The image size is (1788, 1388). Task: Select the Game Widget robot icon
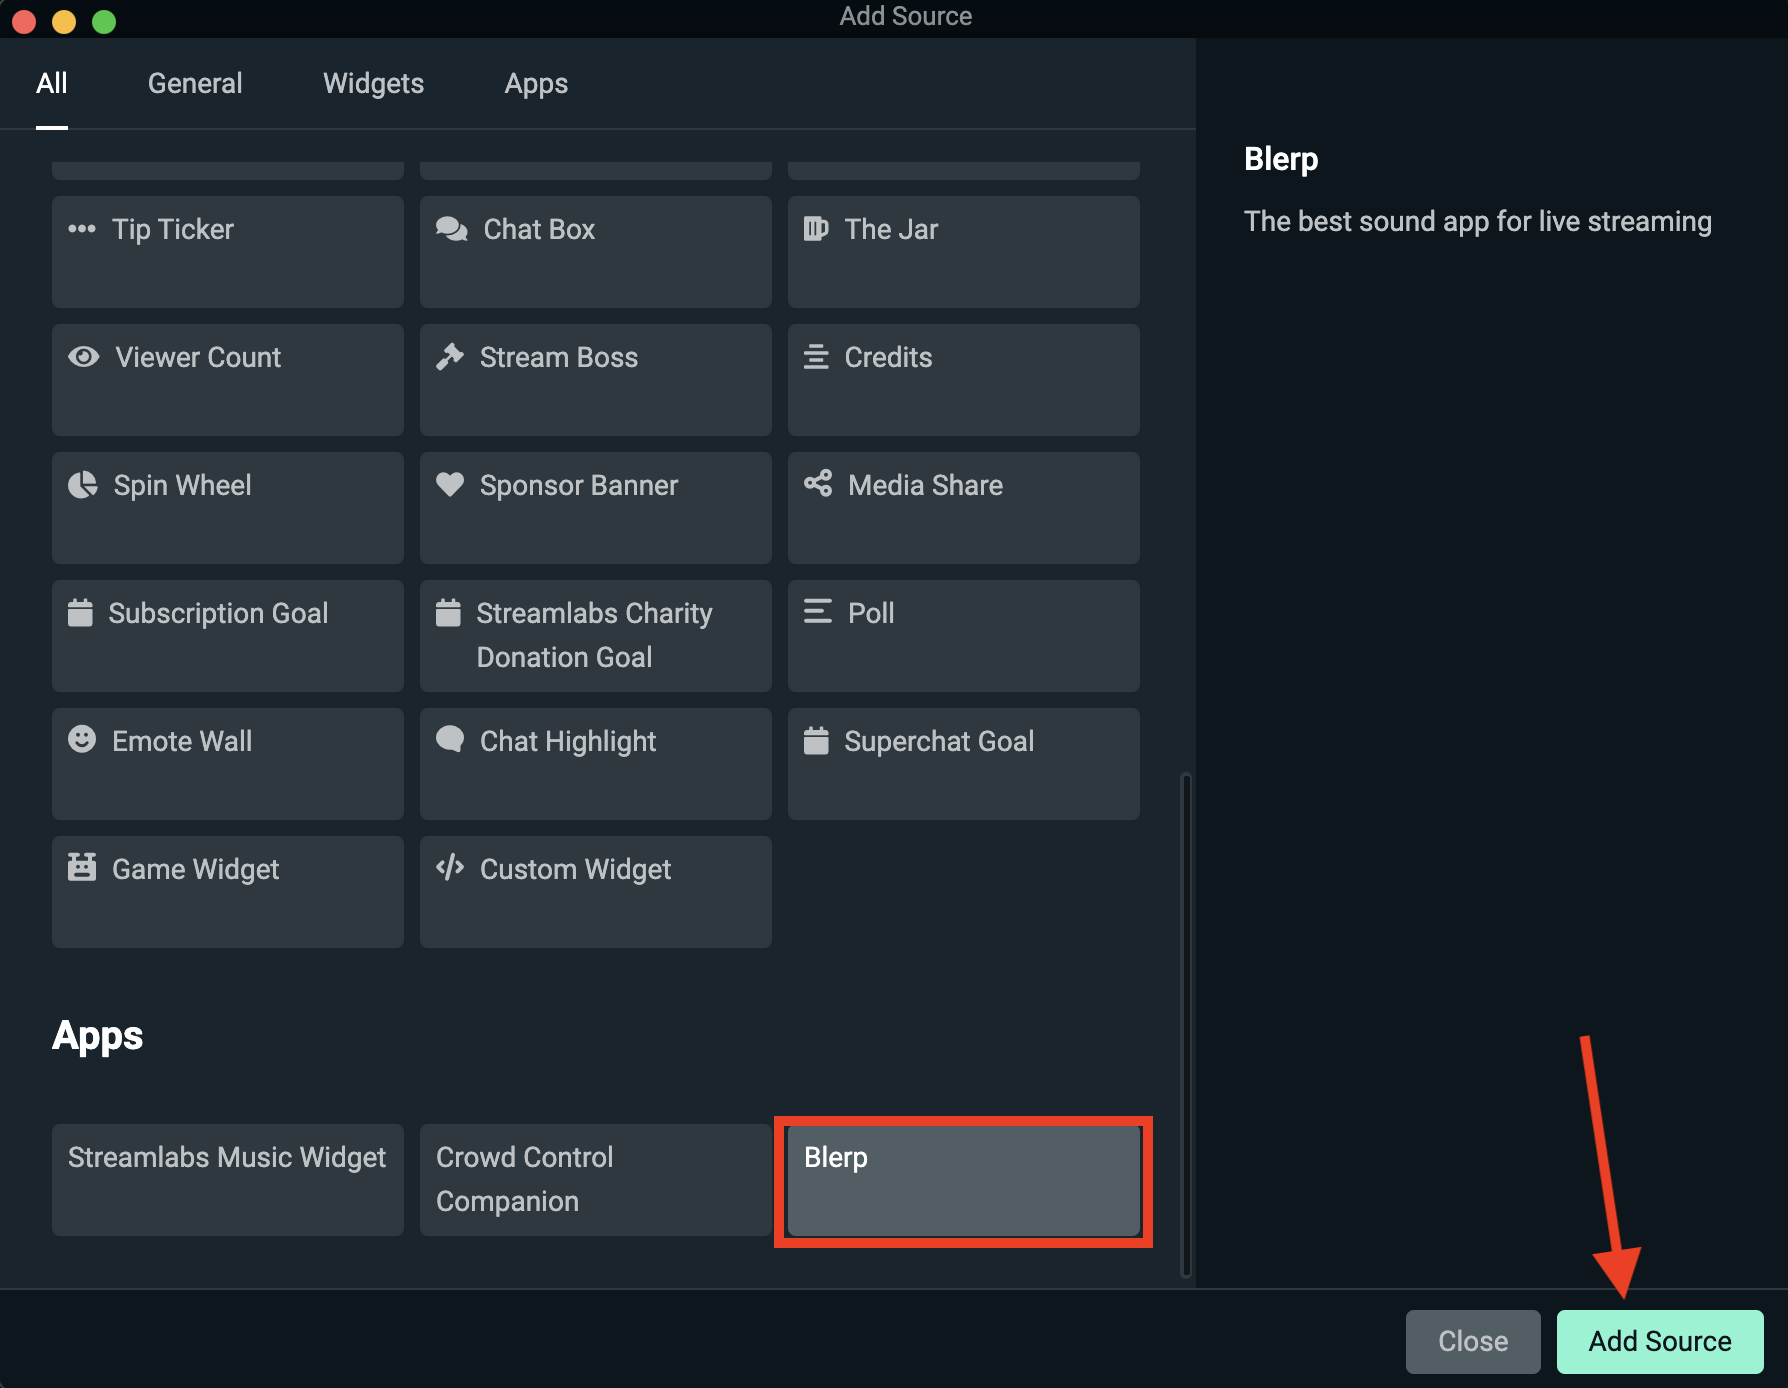point(84,869)
